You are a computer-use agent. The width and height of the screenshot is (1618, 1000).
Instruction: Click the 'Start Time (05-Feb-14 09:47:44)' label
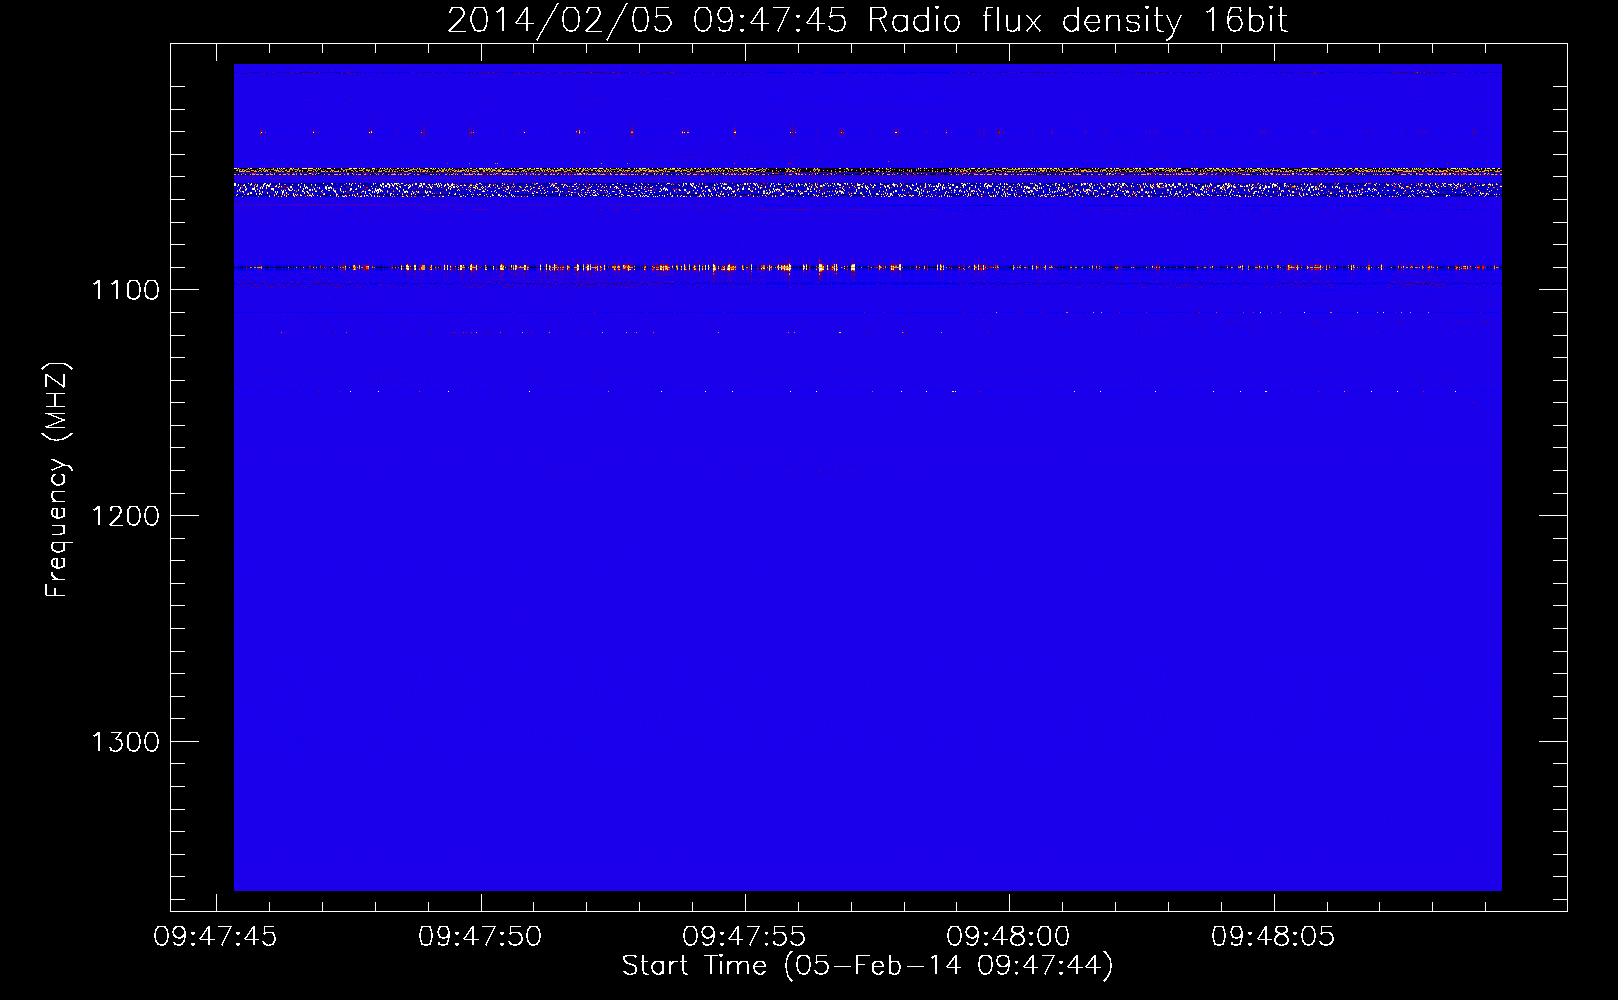tap(867, 966)
